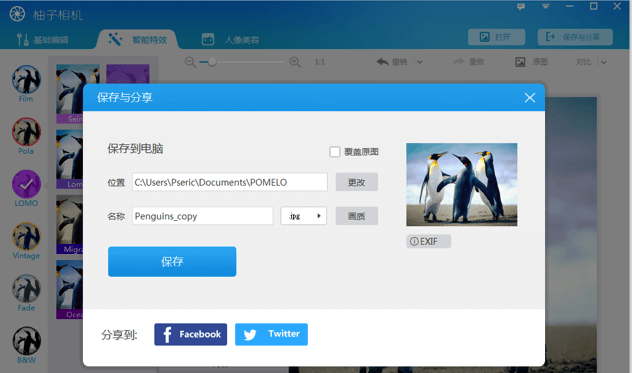This screenshot has width=632, height=373.
Task: Select the Migr... effect thumbnail
Action: click(69, 225)
